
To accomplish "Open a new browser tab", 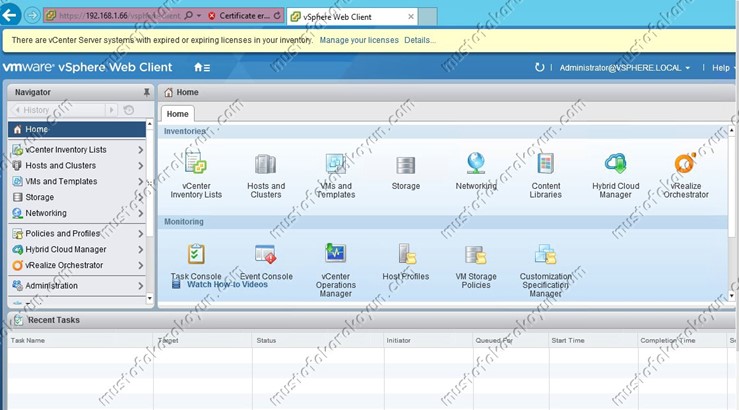I will point(427,17).
